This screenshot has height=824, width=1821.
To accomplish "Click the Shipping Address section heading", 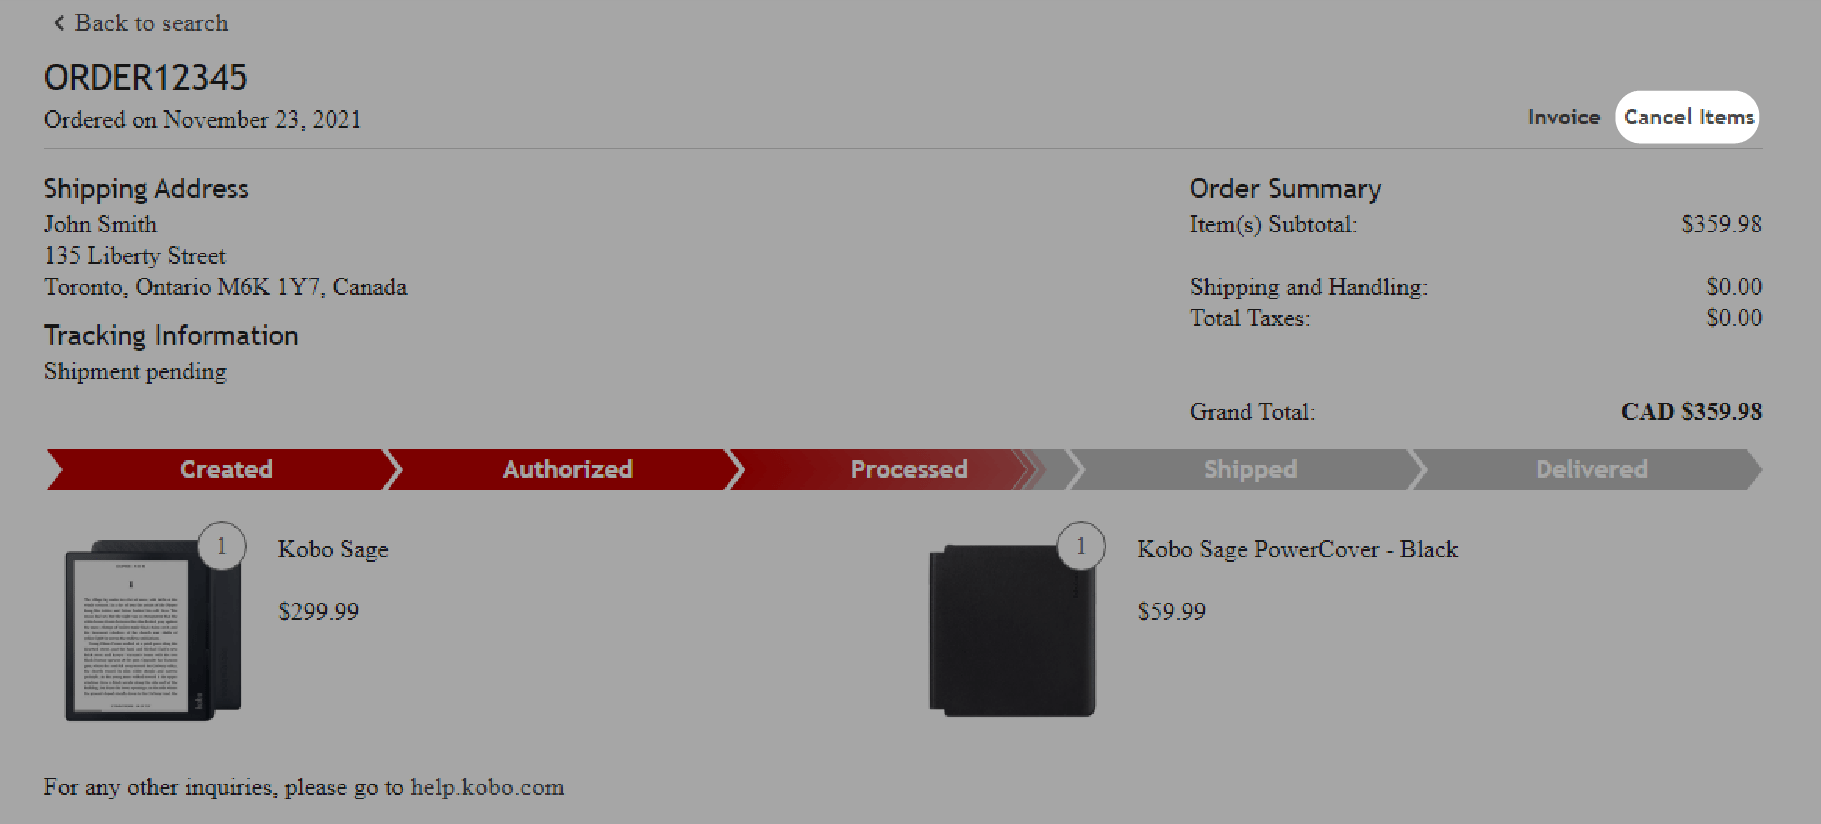I will click(146, 188).
